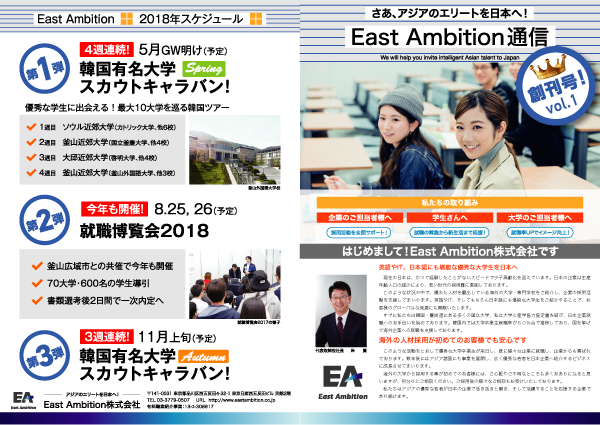
Task: Click the 代表取締役社長 caption under portrait
Action: coord(341,350)
